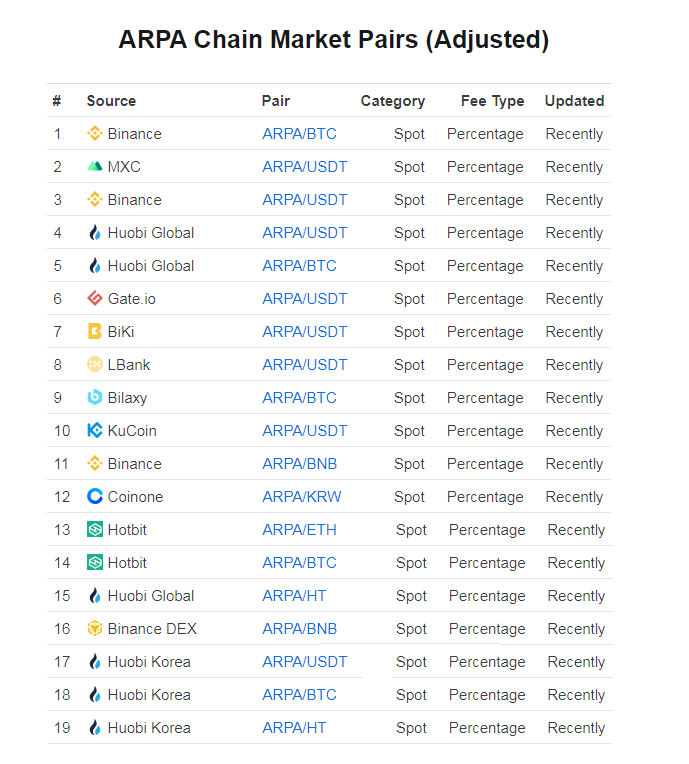Open the ARPA/ETH pair link
Screen dimensions: 689x764
point(299,530)
